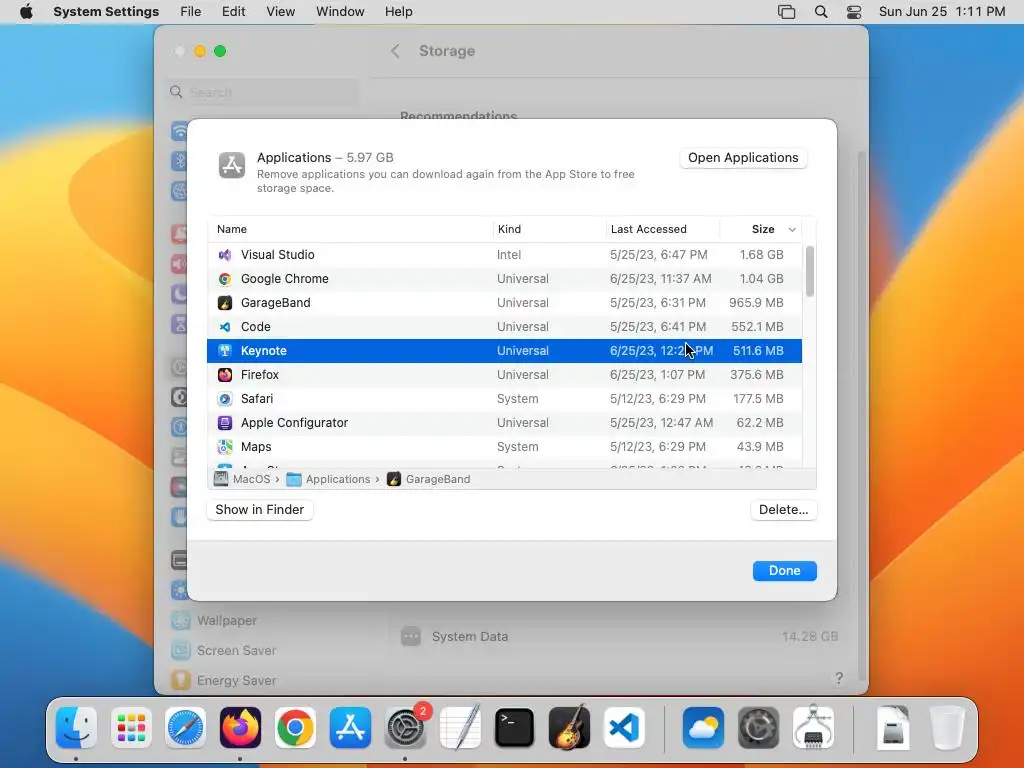Select the Apple Configurator row
The image size is (1024, 768).
pyautogui.click(x=504, y=423)
